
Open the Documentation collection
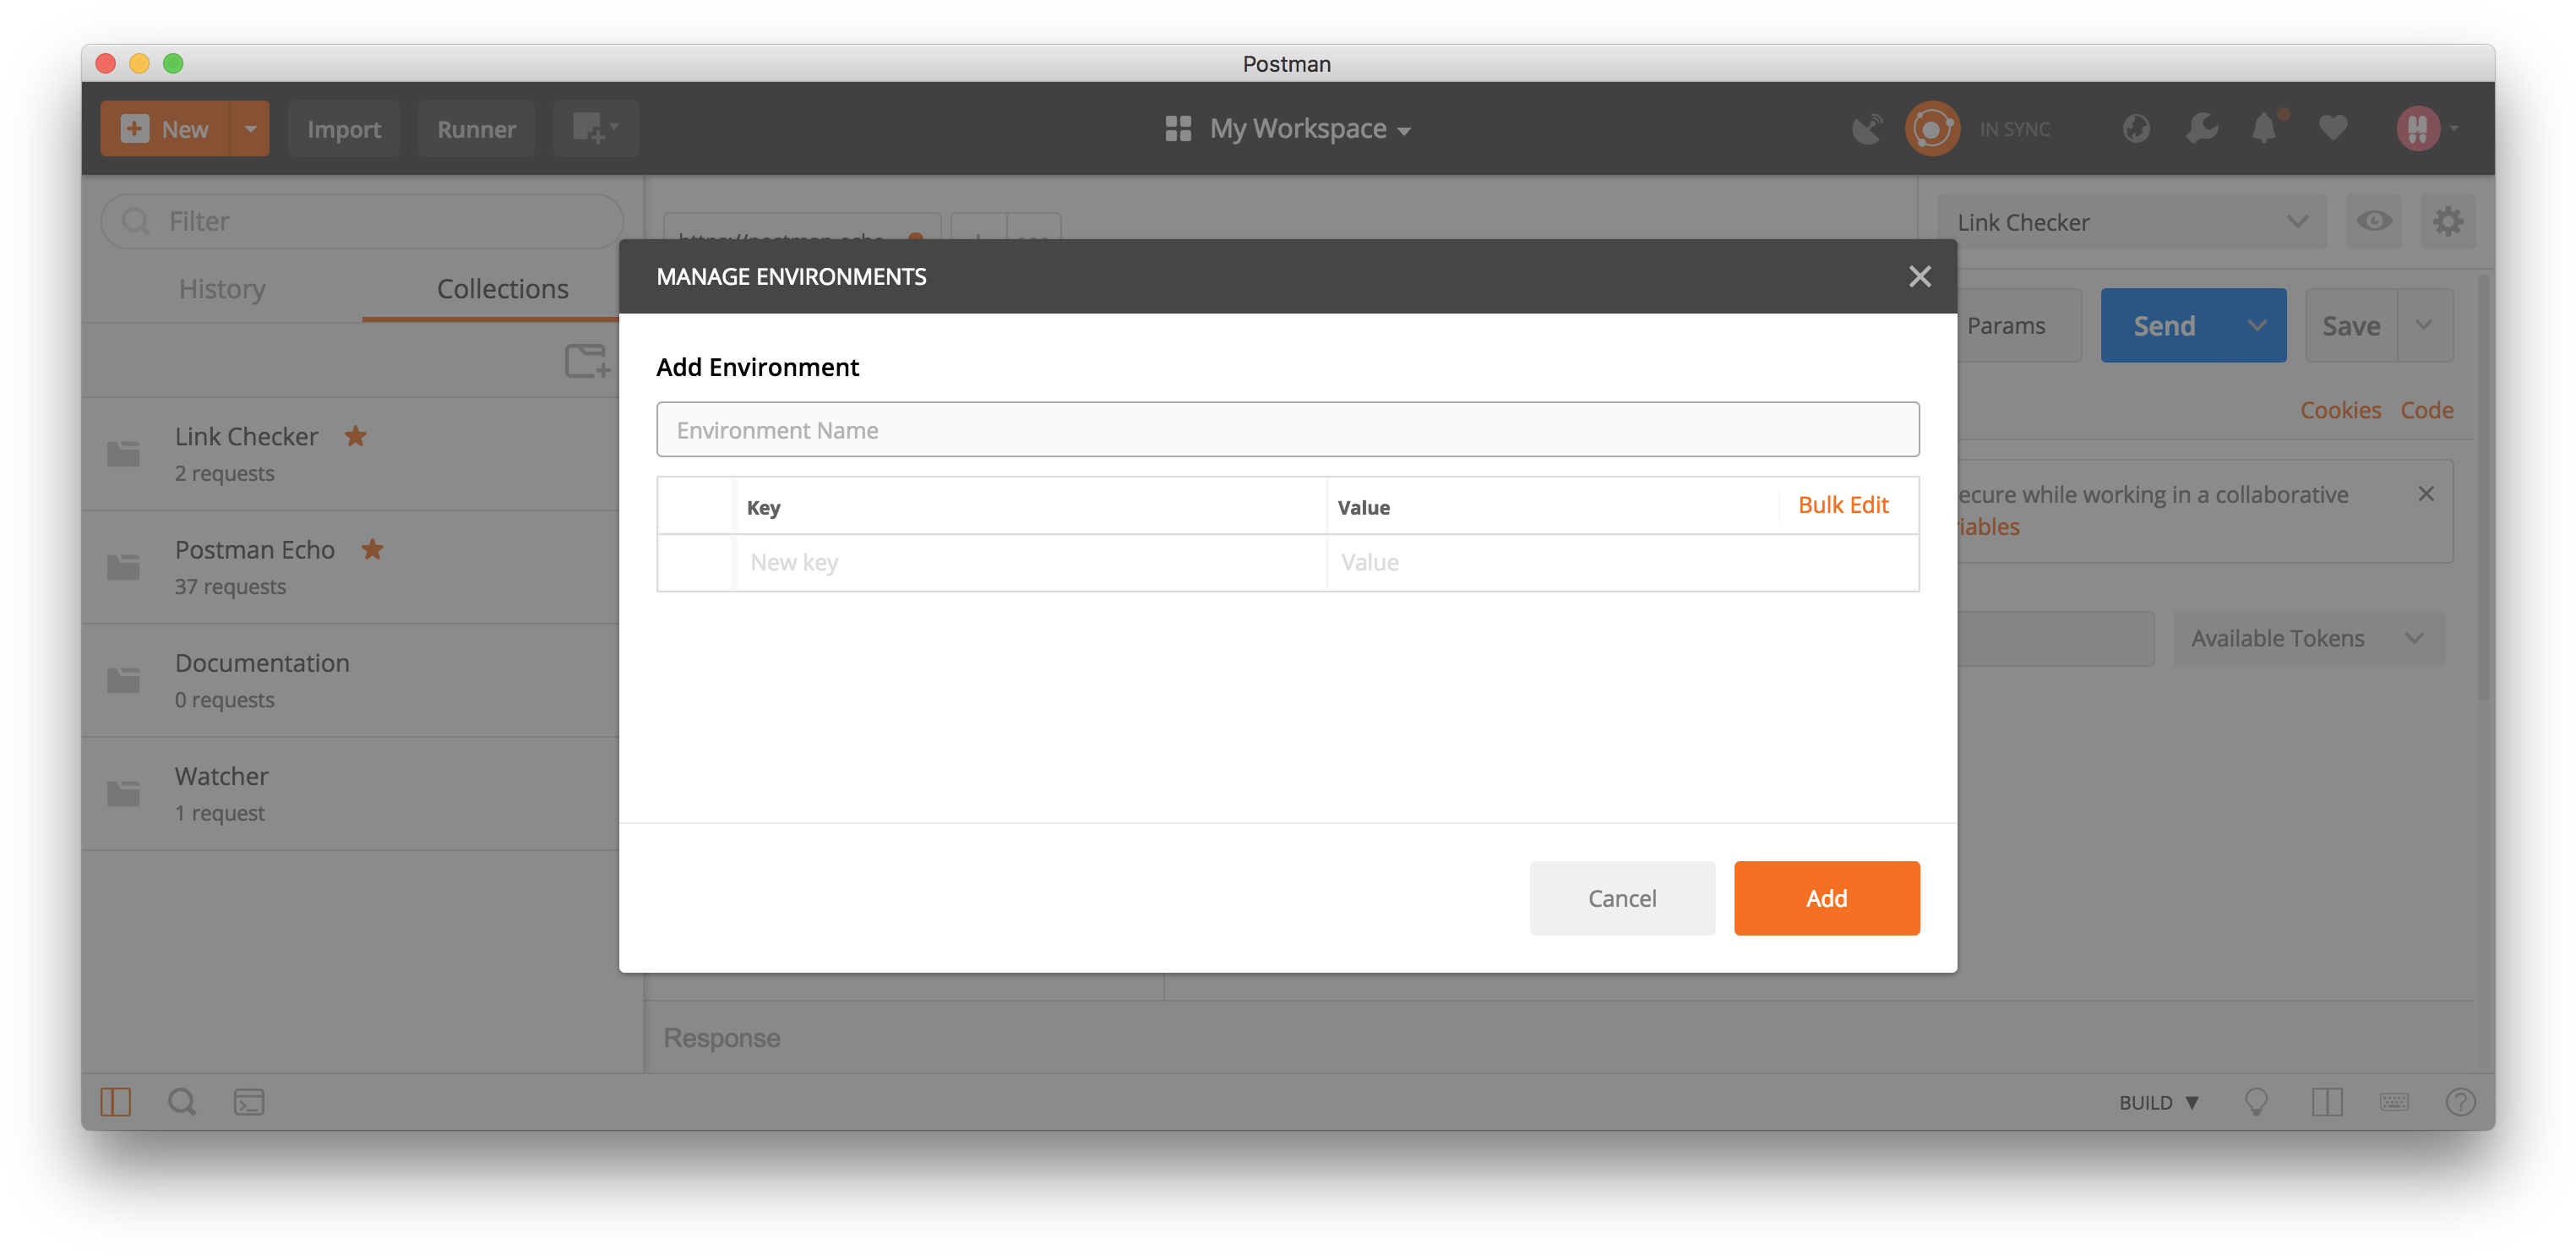[350, 680]
